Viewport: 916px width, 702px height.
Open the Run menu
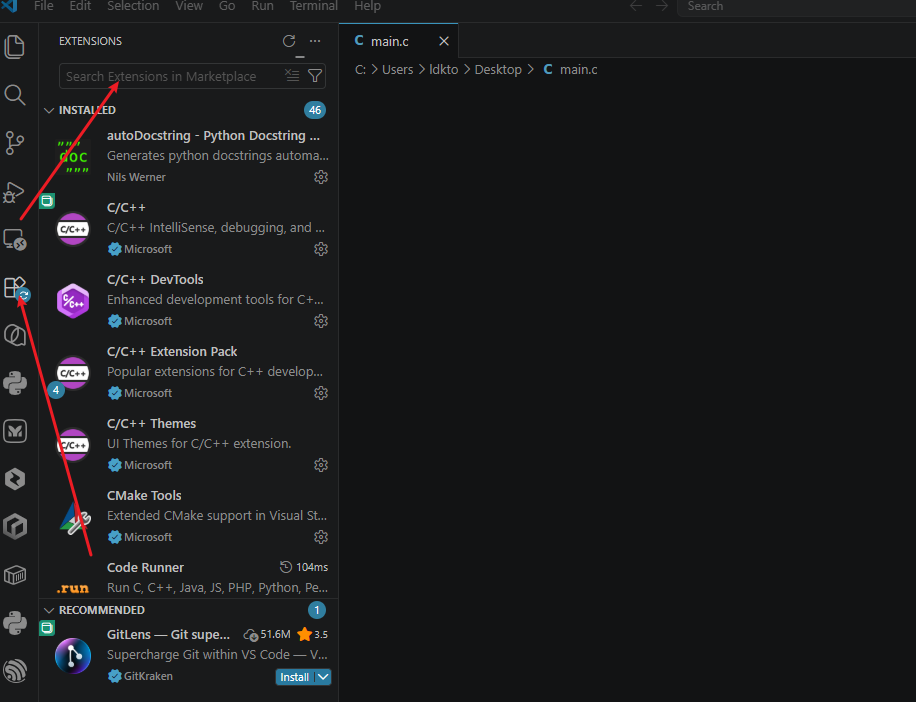(x=262, y=6)
